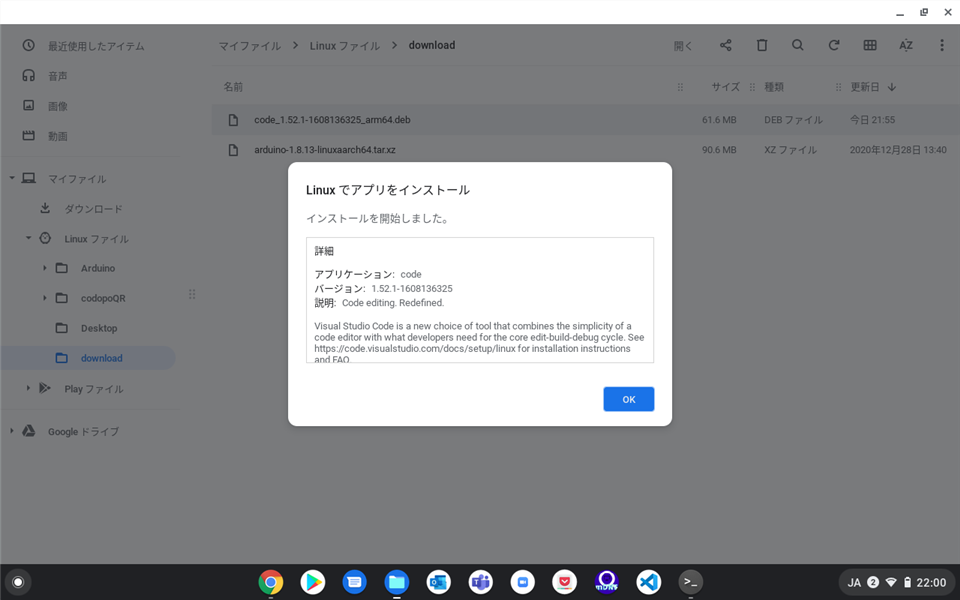Click JA input method indicator
Image resolution: width=960 pixels, height=600 pixels.
[853, 582]
